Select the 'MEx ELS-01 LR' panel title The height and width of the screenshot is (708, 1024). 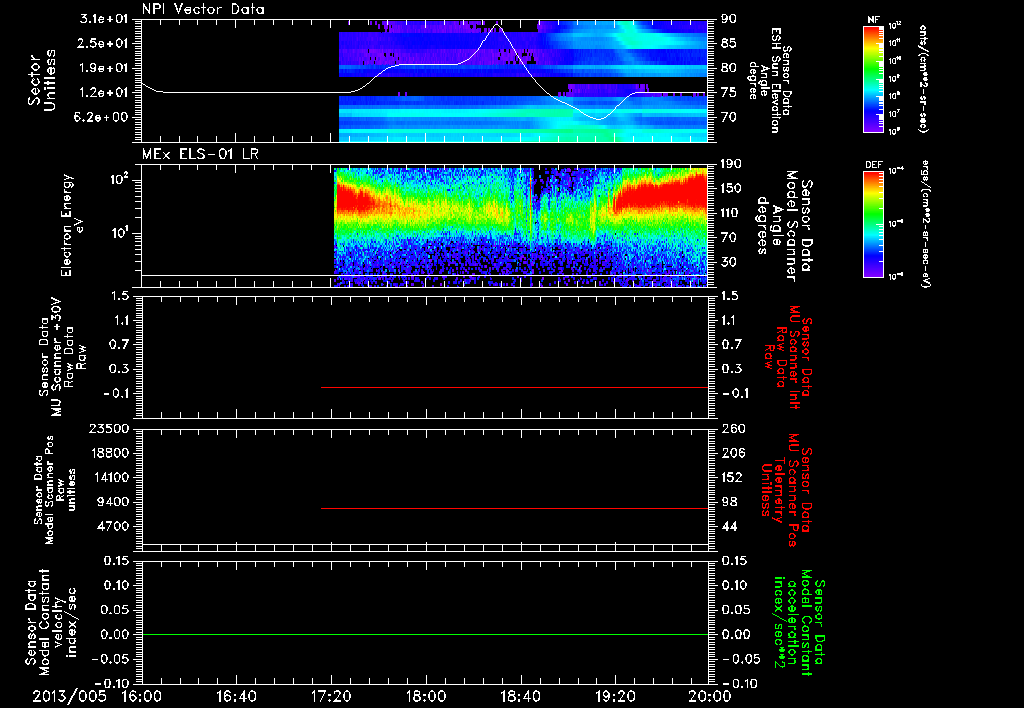click(x=198, y=155)
